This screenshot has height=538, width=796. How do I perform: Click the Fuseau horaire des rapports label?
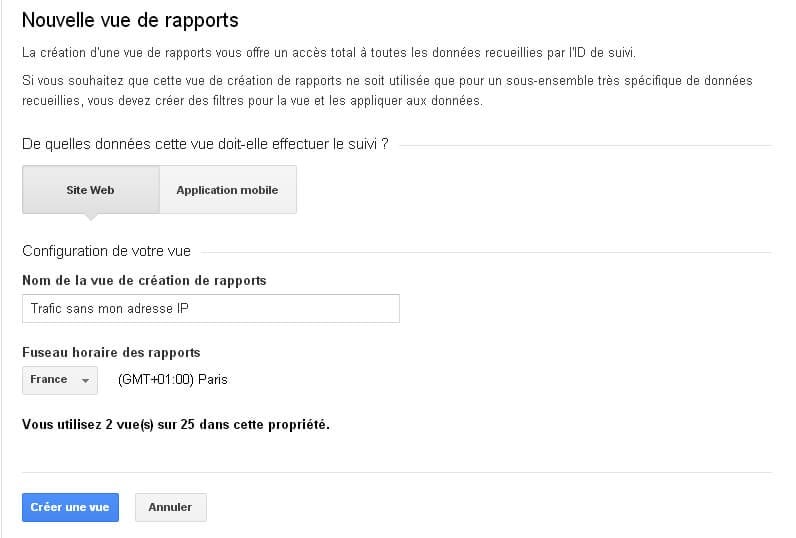[111, 352]
